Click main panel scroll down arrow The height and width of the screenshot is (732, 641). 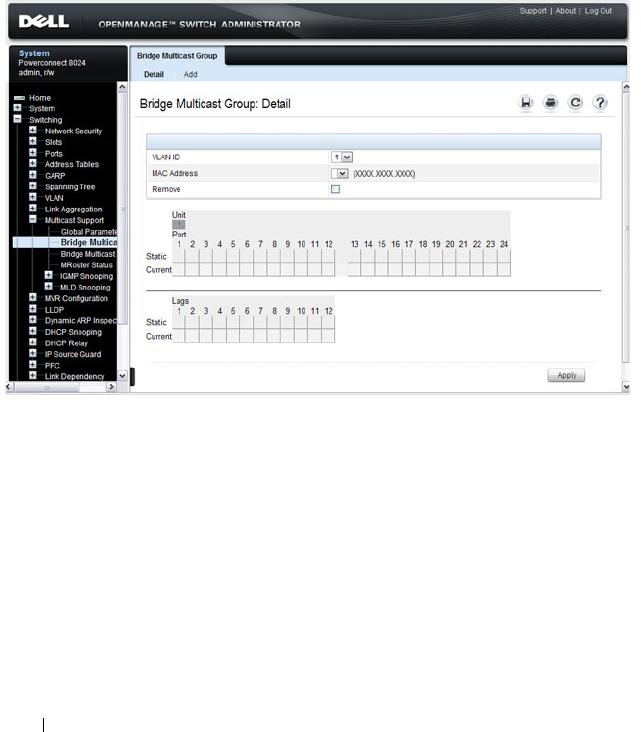click(626, 387)
